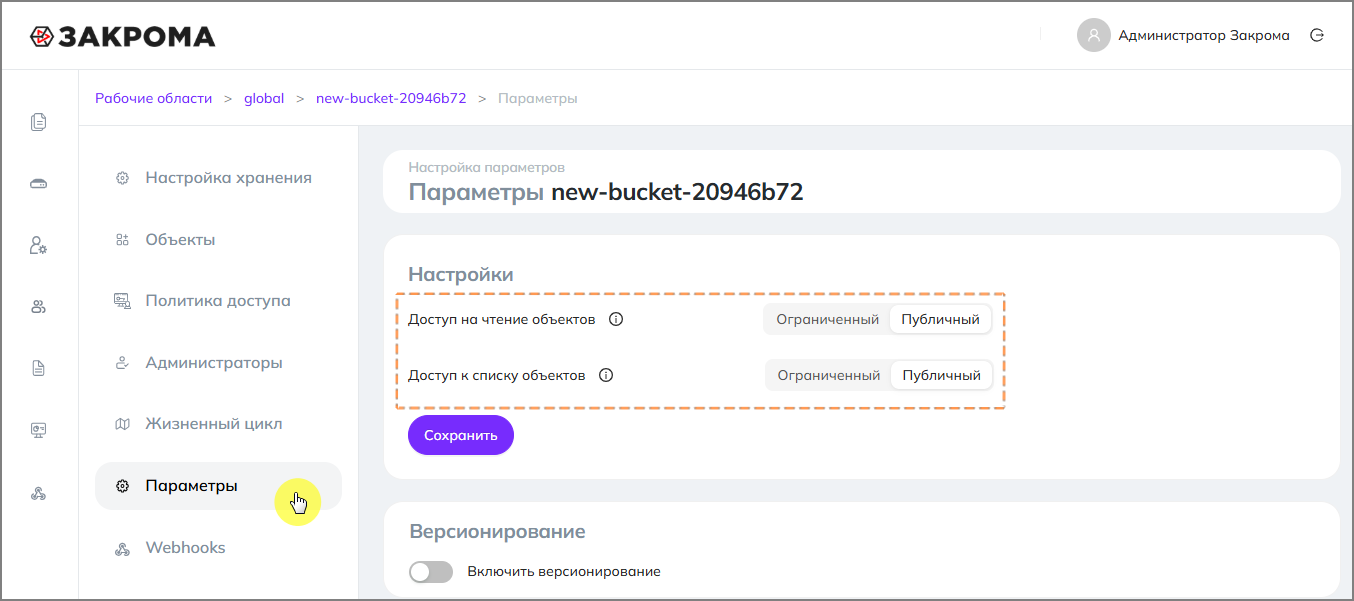Click the person icon beside Администраторы

point(122,363)
